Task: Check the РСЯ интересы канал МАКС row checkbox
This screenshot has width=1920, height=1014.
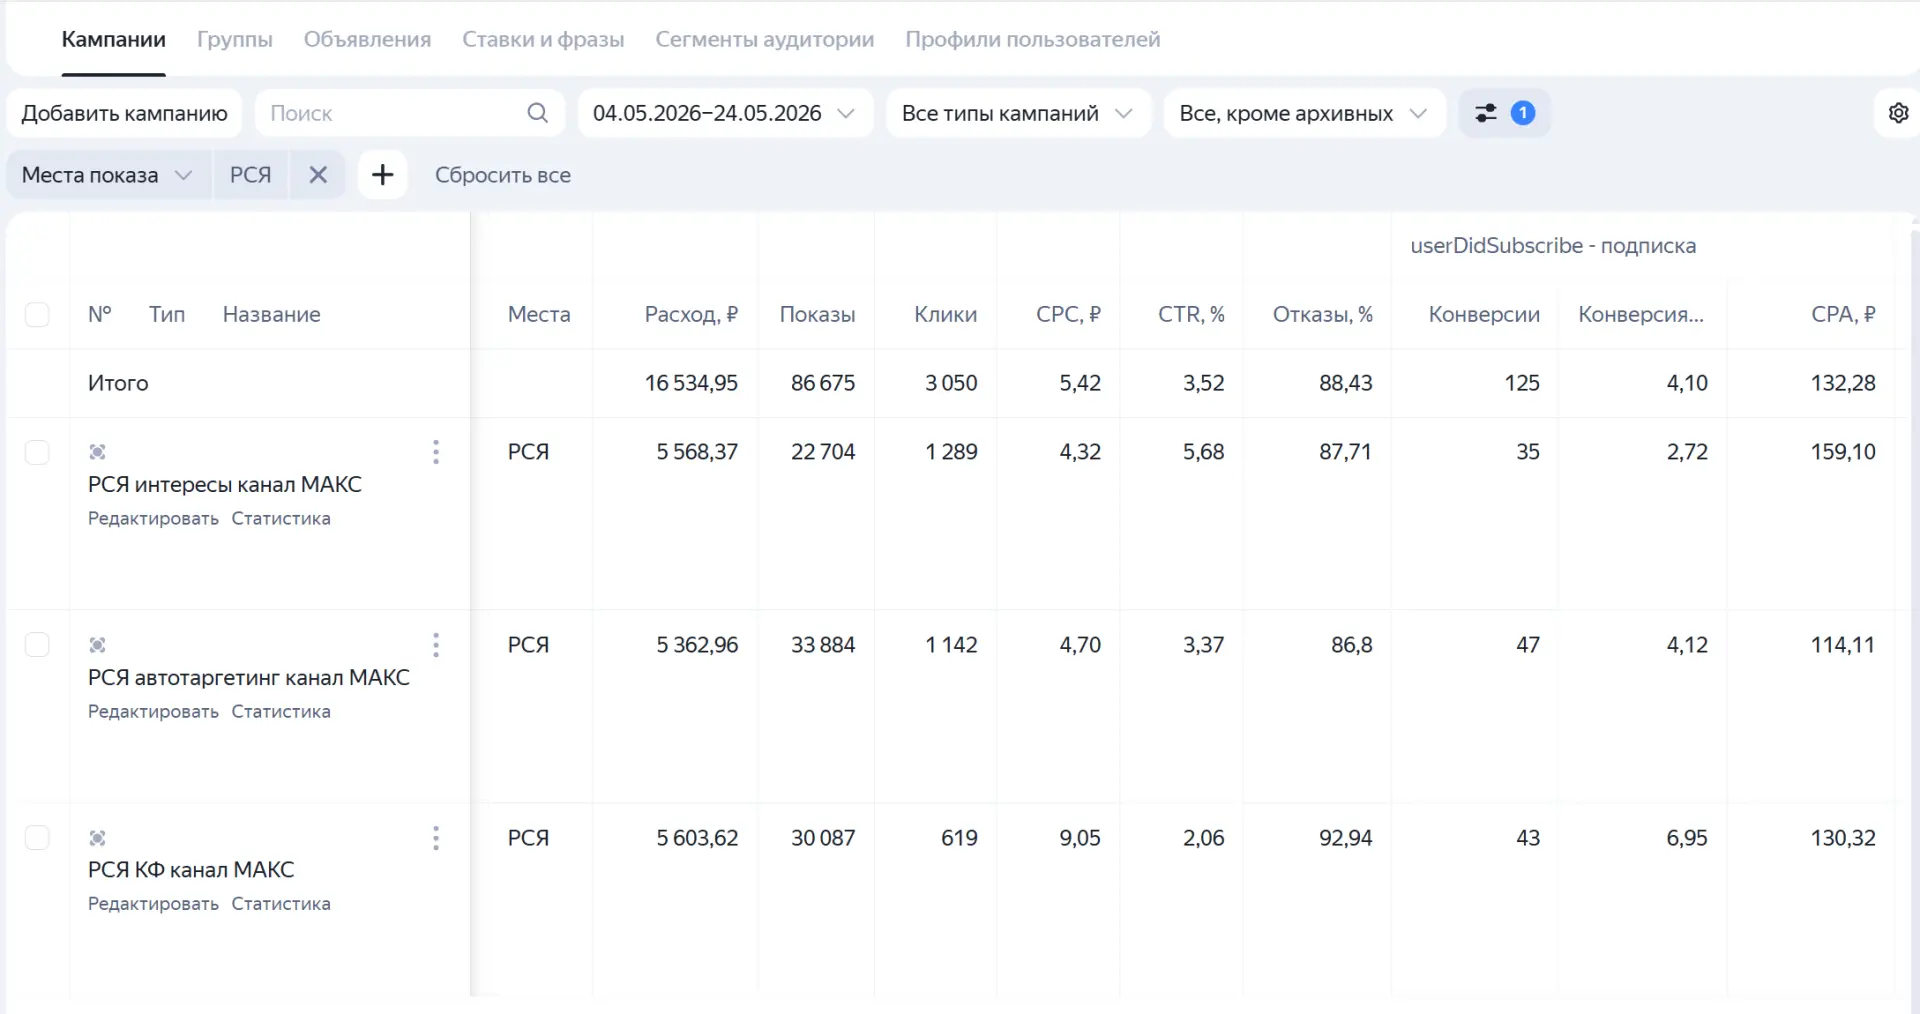Action: pos(37,452)
